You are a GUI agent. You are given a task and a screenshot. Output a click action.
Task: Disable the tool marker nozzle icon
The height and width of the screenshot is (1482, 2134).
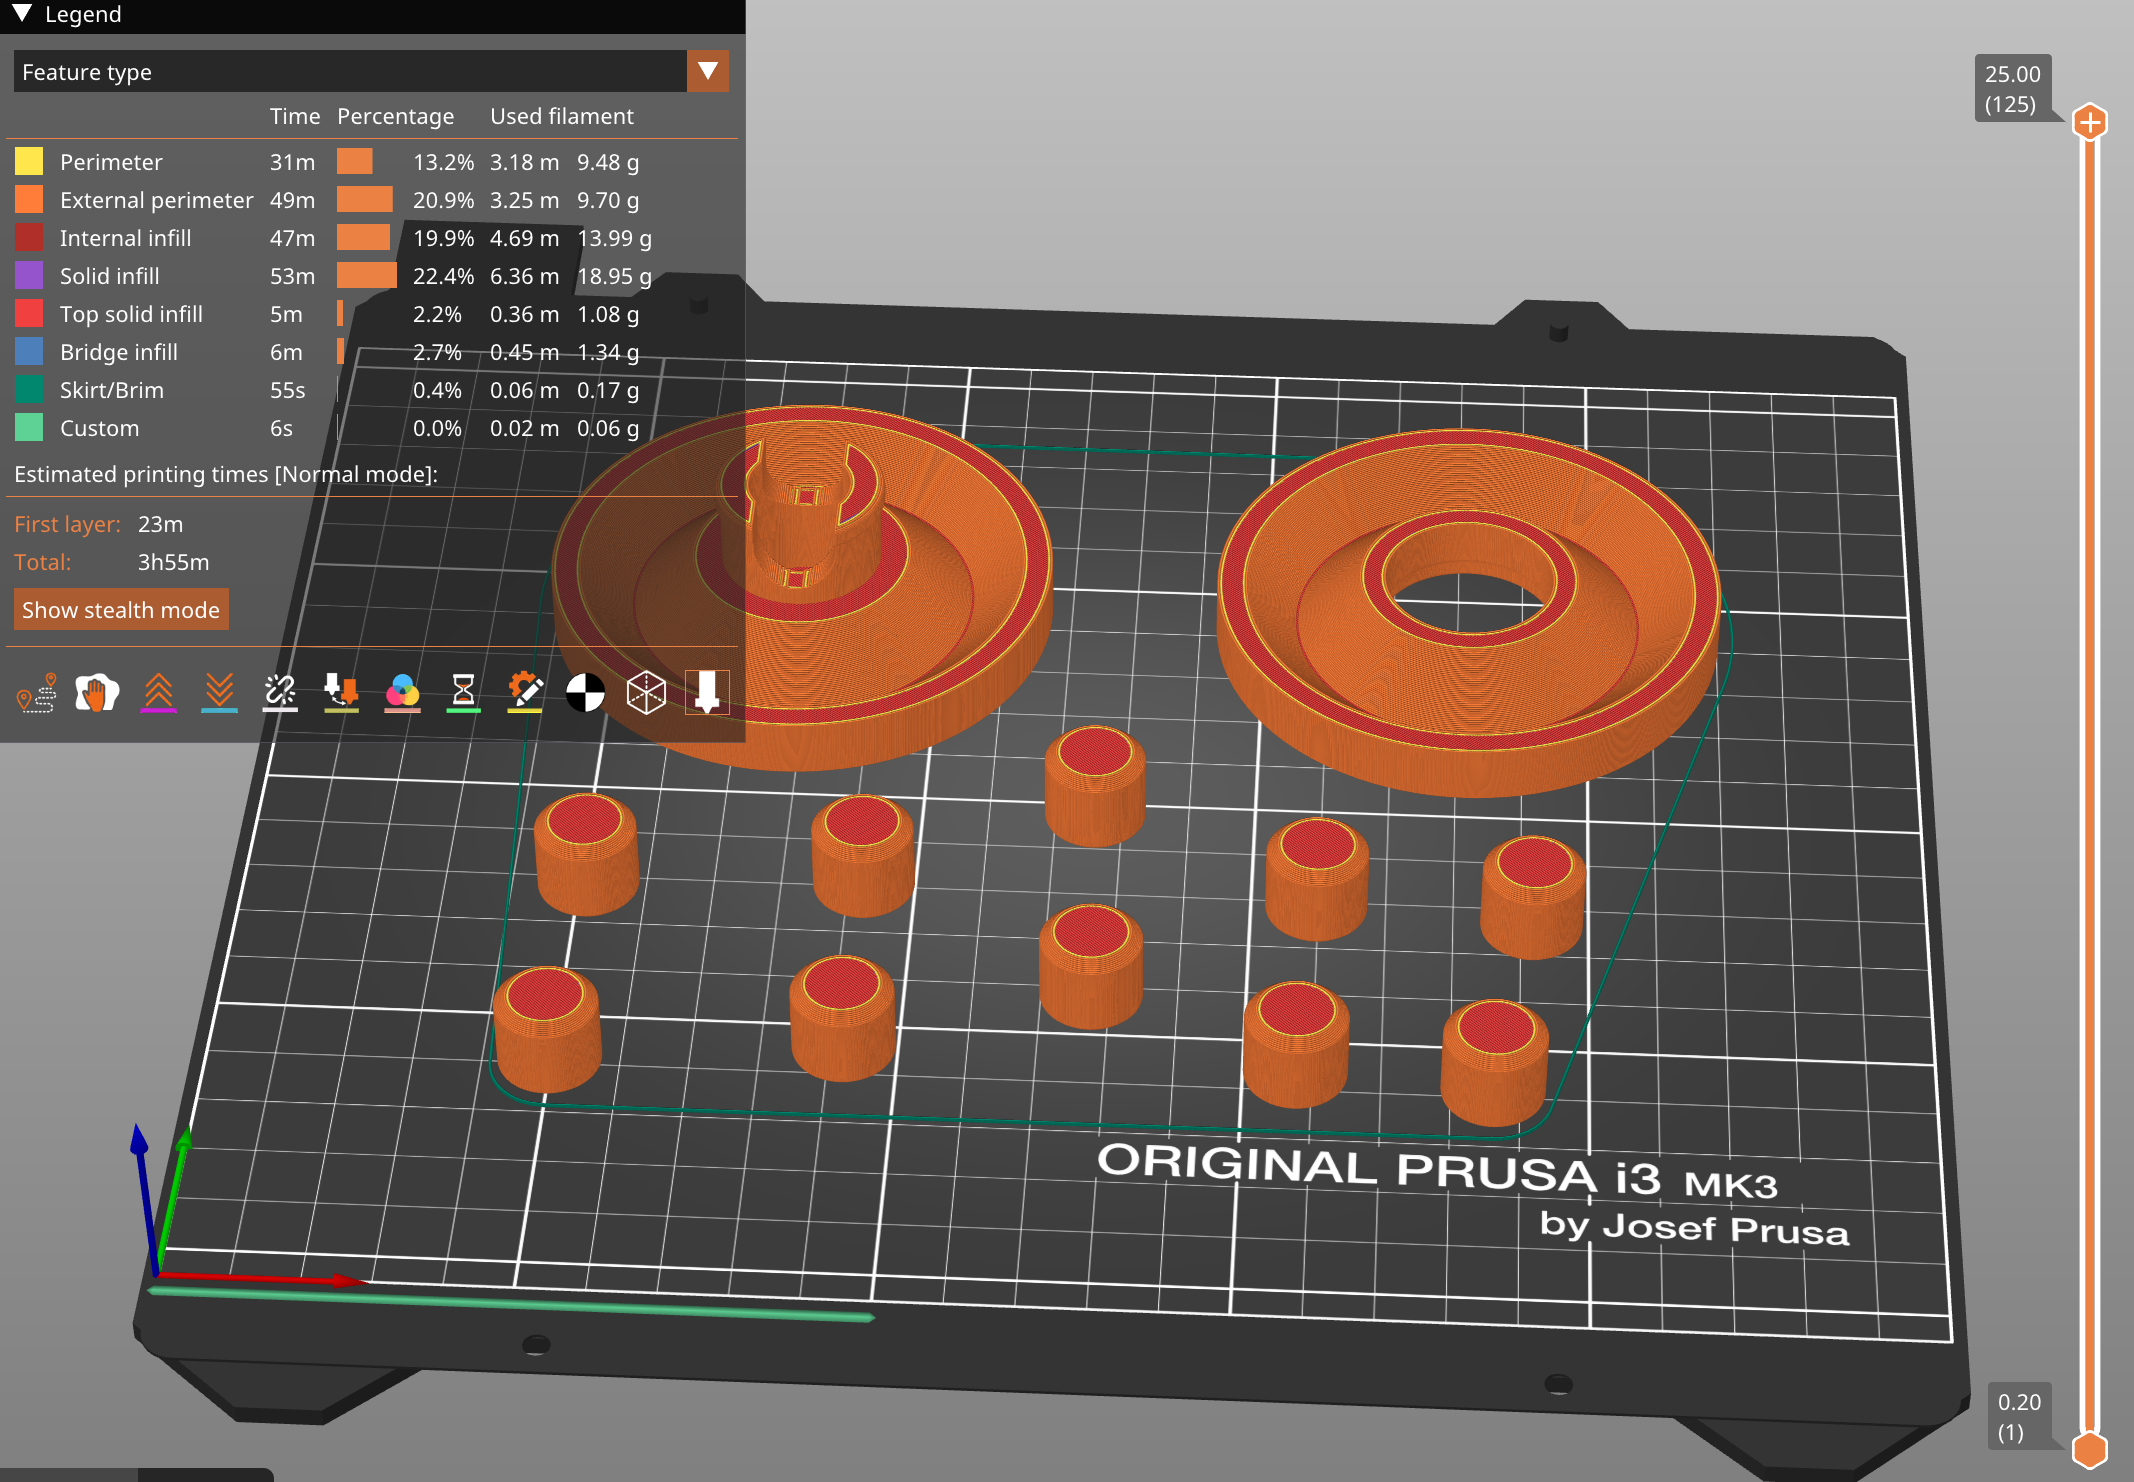point(707,693)
